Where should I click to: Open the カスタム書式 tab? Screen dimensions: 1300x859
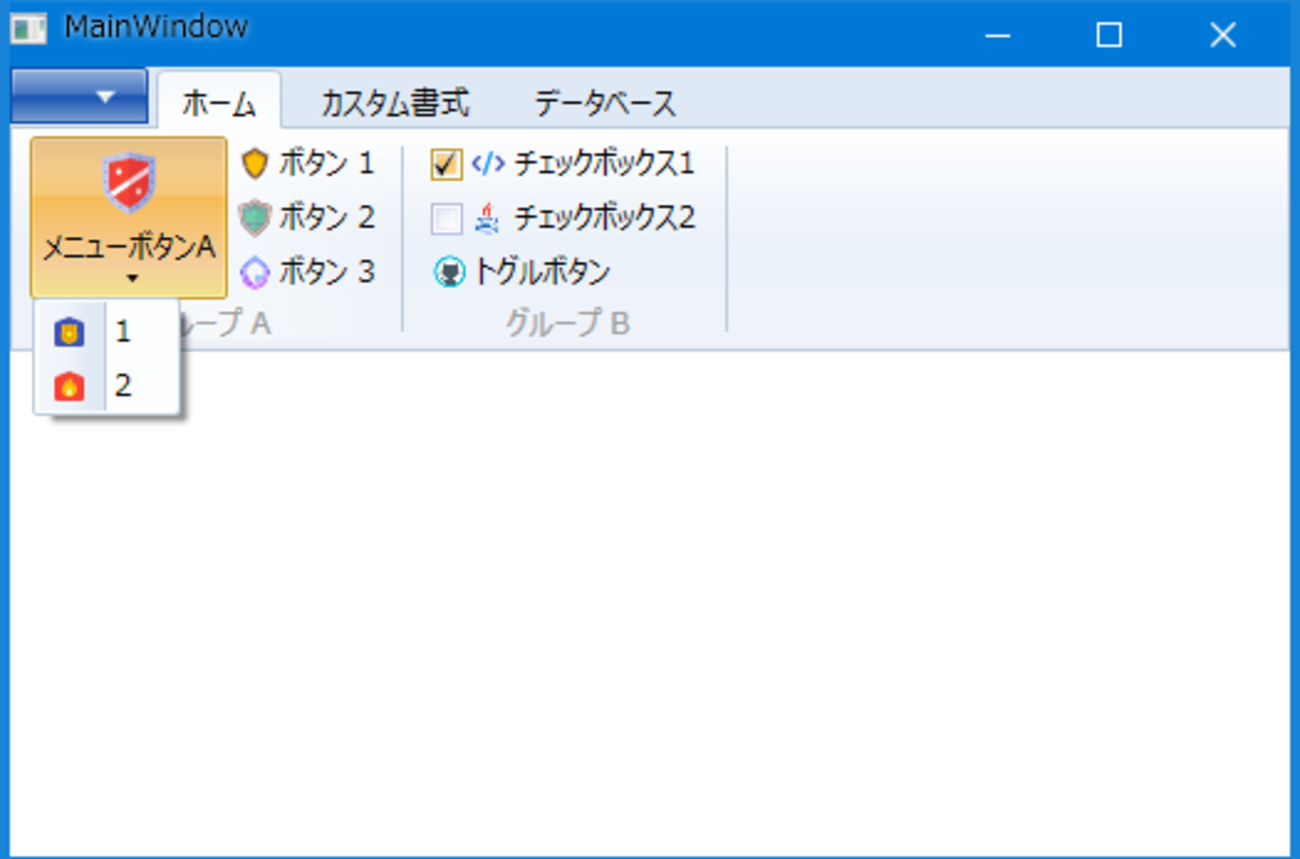point(394,103)
